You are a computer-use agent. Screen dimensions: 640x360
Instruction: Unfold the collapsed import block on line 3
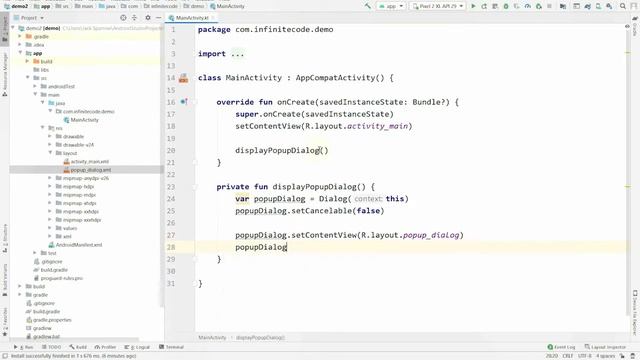(x=238, y=54)
